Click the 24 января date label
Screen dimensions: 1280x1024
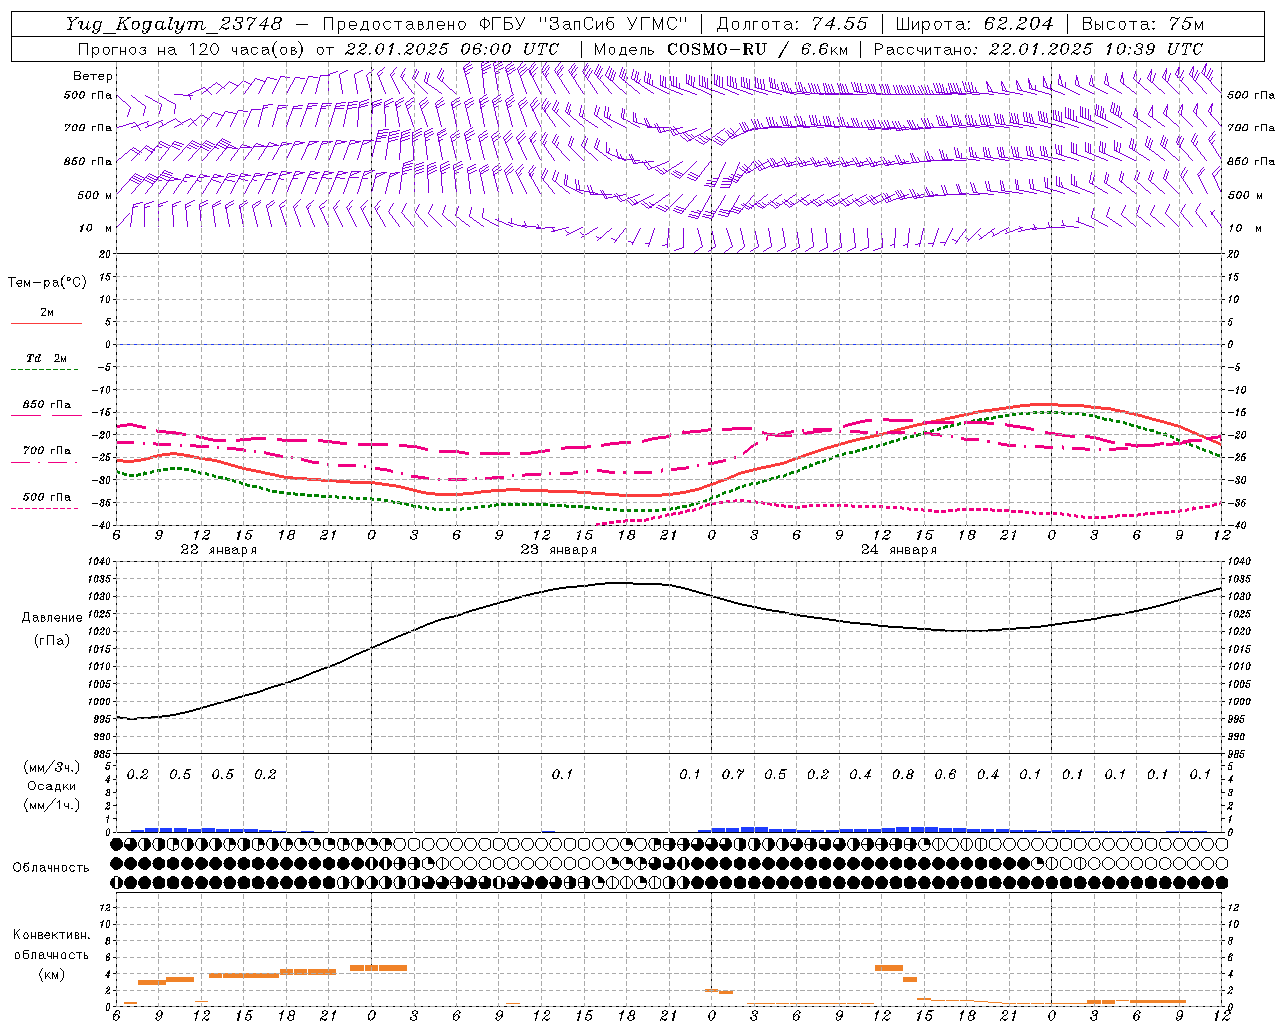pyautogui.click(x=899, y=550)
